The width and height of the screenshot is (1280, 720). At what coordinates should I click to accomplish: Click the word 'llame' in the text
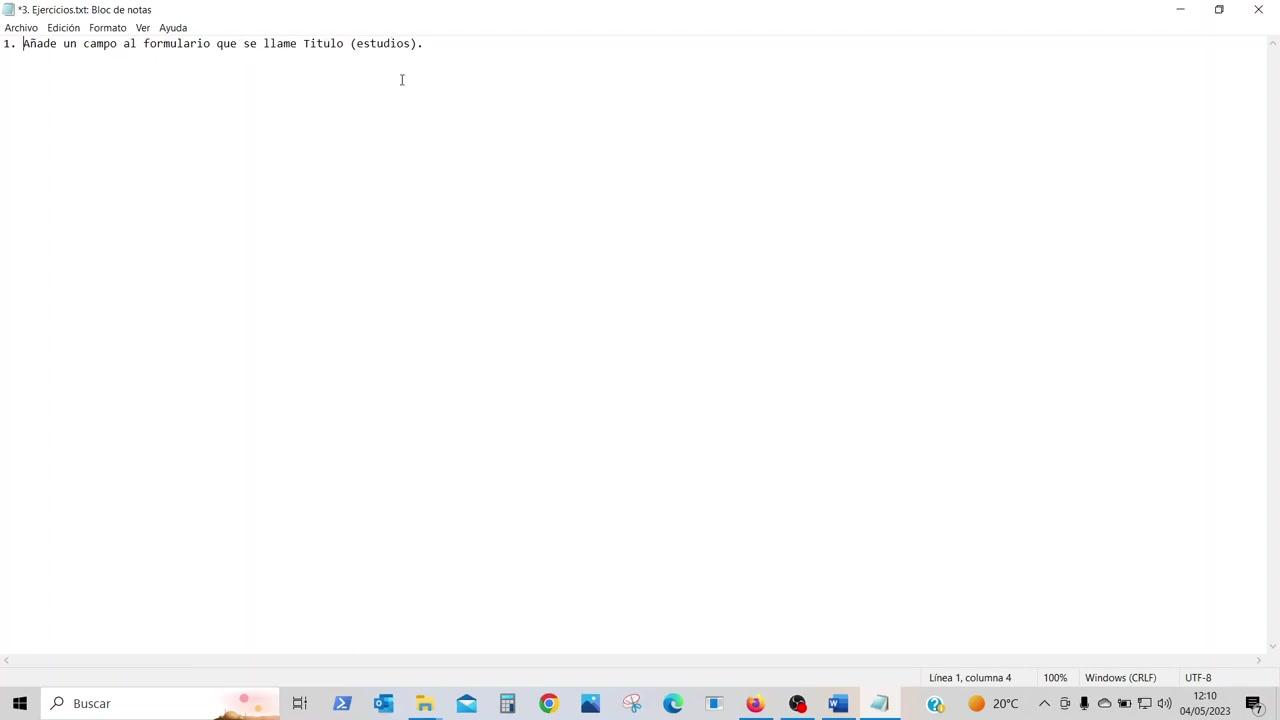point(280,44)
